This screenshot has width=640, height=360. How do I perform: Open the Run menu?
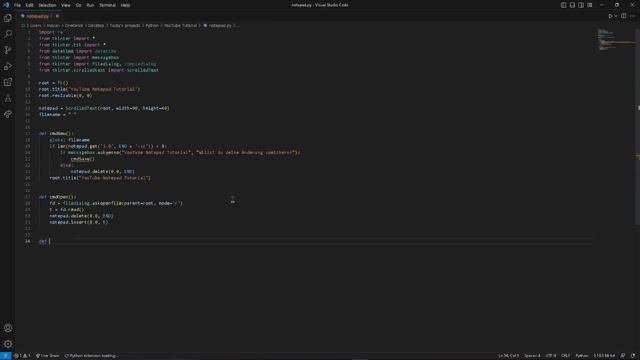90,5
